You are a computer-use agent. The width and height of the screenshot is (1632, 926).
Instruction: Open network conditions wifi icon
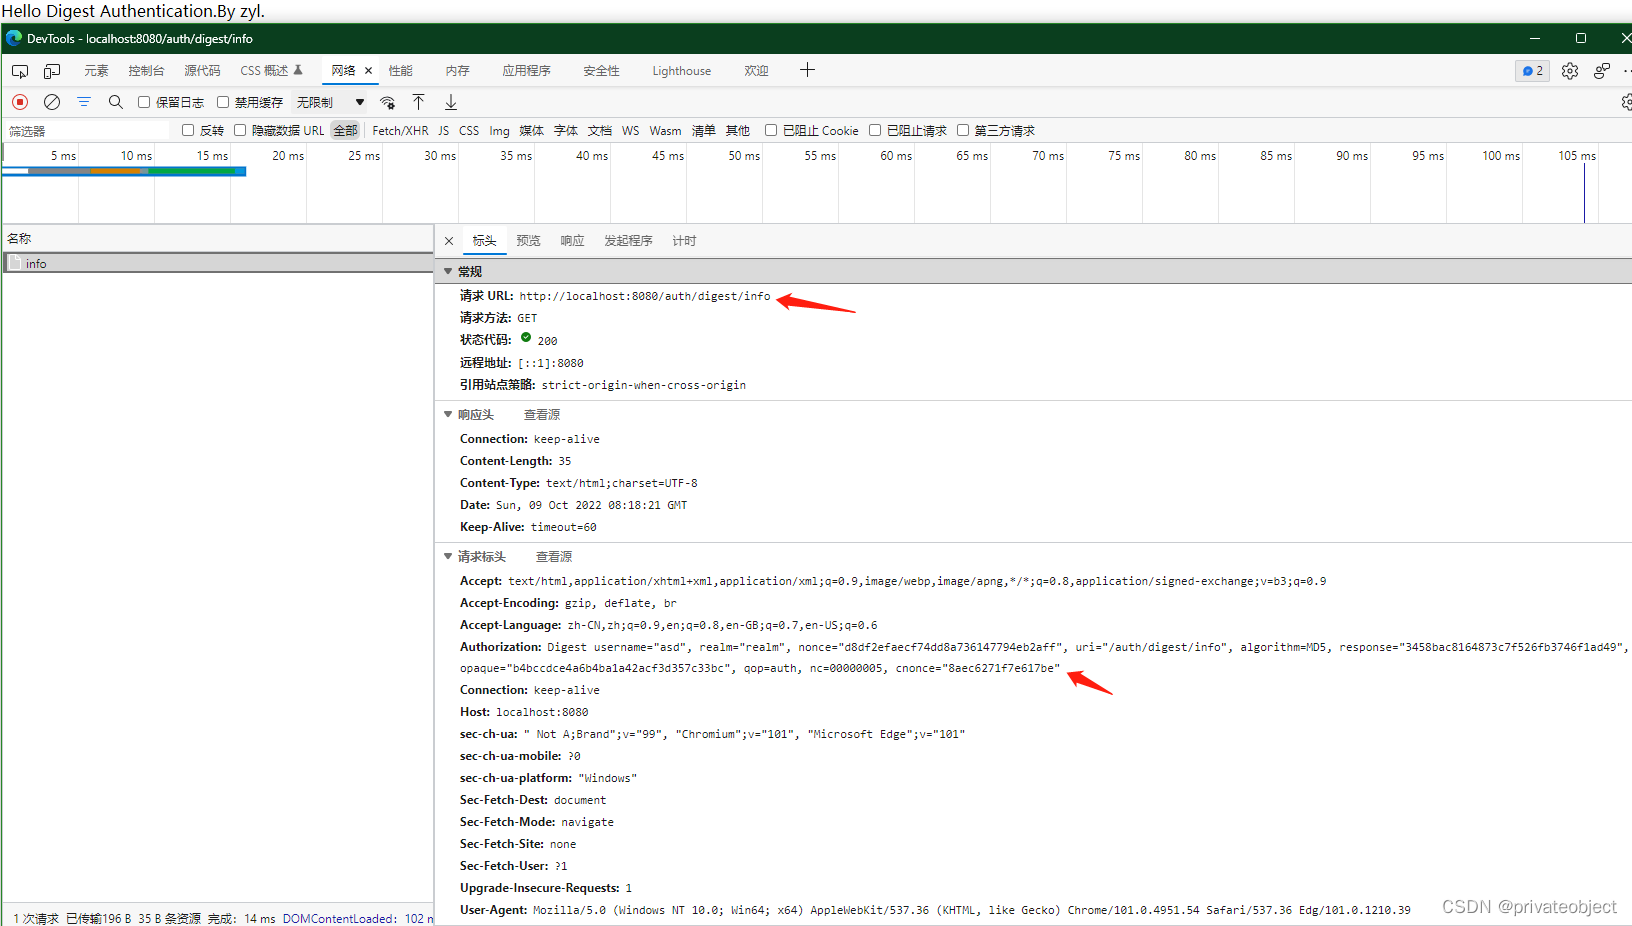click(388, 102)
